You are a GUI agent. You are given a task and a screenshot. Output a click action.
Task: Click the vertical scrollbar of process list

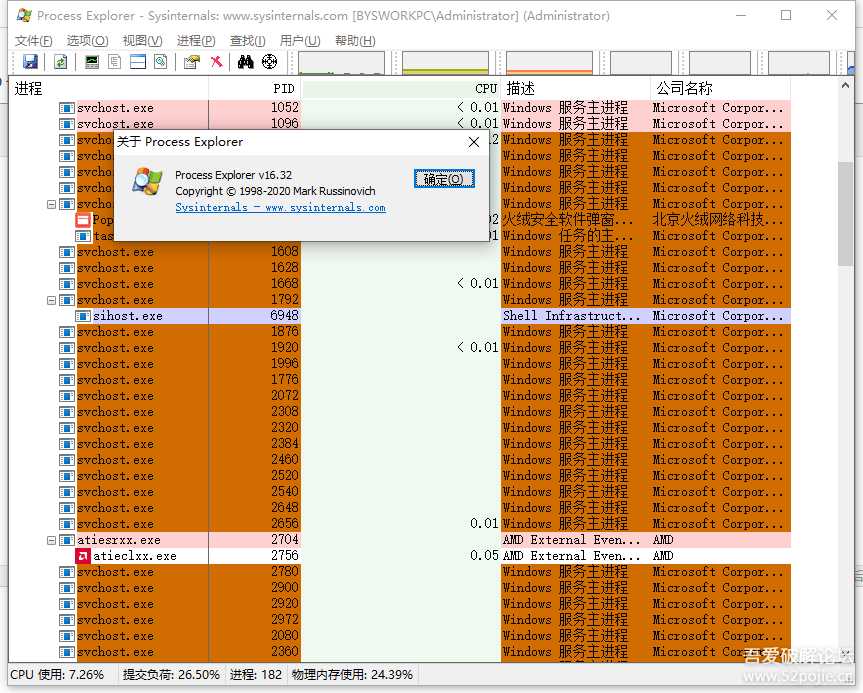click(846, 400)
